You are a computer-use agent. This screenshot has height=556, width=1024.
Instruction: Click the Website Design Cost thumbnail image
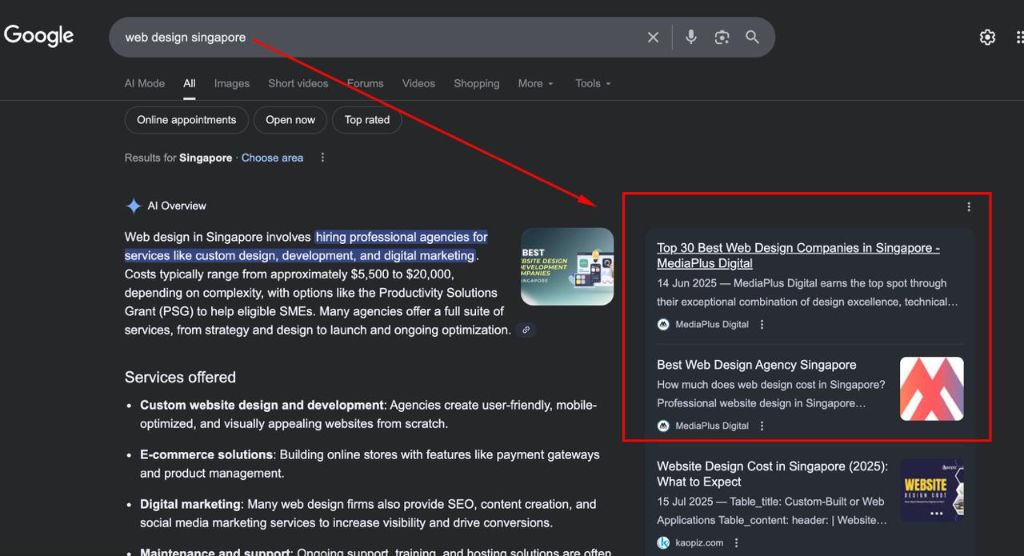[x=931, y=490]
